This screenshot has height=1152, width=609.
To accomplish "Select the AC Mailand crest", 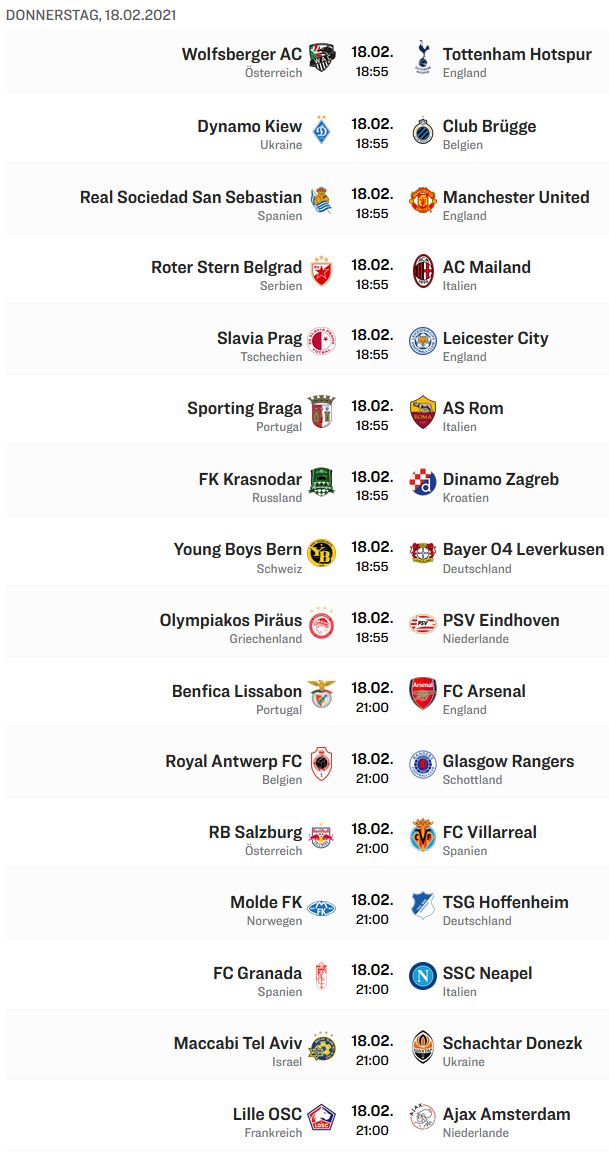I will click(x=422, y=270).
